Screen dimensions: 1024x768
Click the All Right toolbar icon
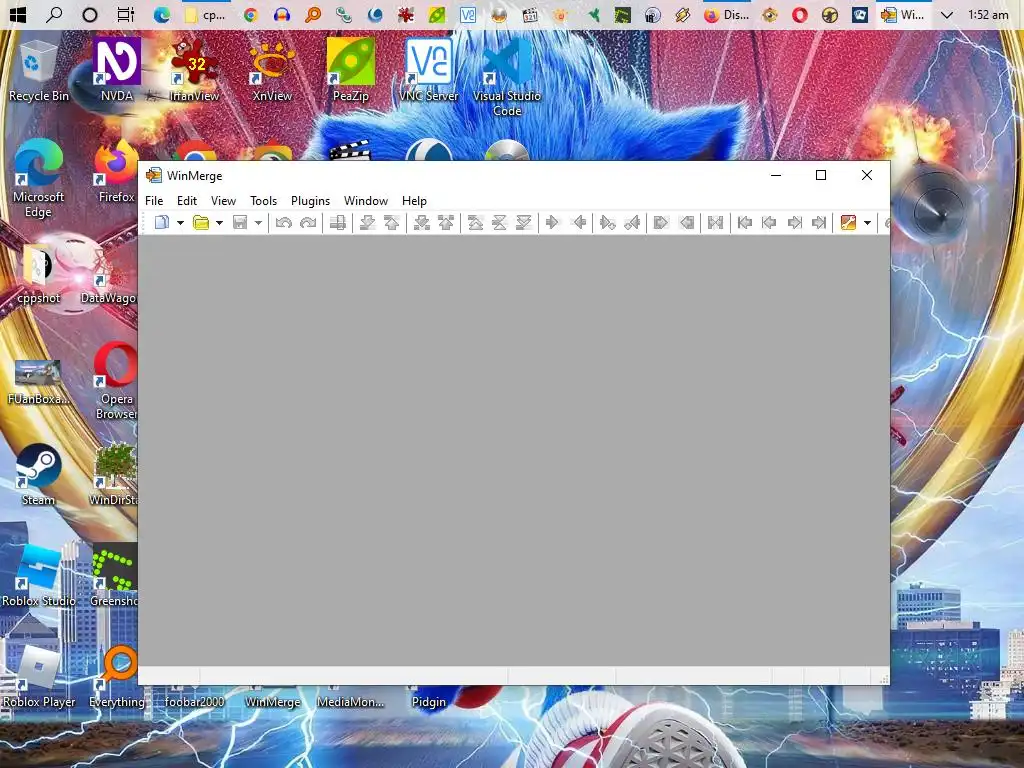661,223
